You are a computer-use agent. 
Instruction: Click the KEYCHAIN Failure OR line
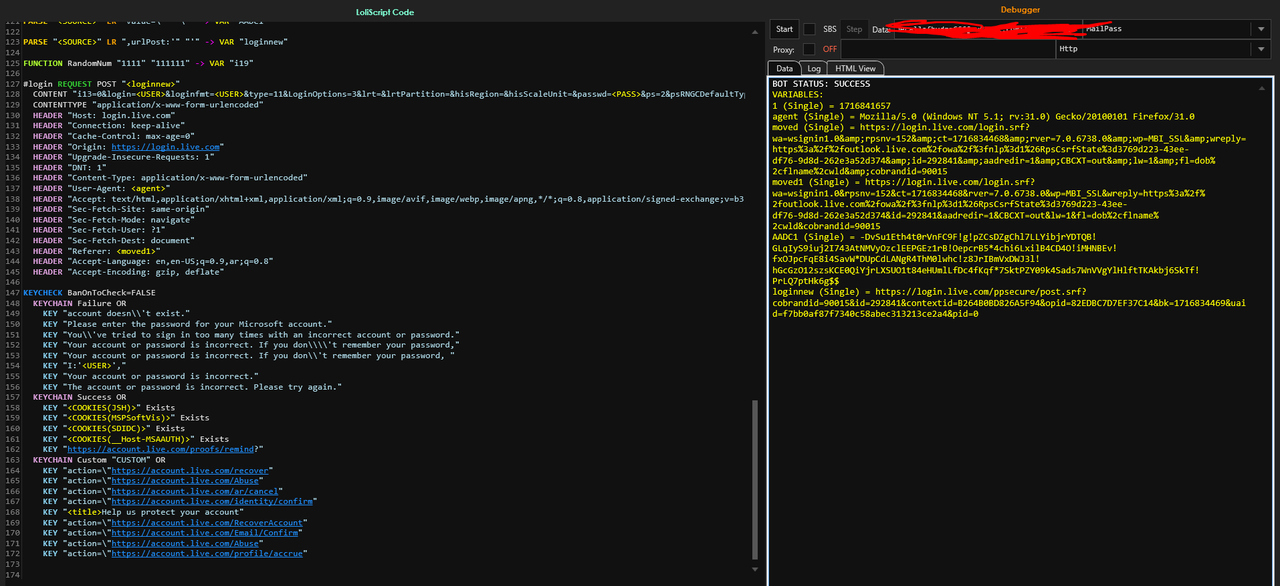(x=80, y=303)
